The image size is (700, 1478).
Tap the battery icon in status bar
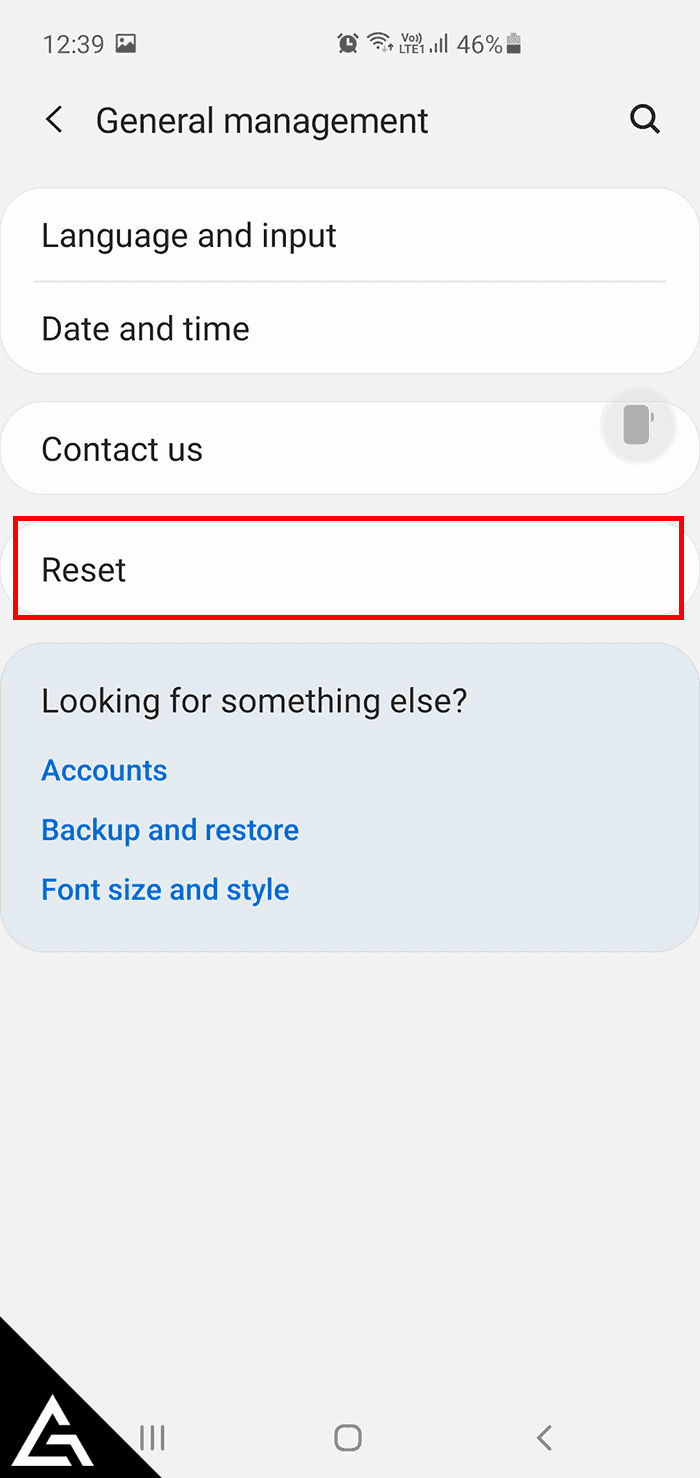(x=514, y=43)
